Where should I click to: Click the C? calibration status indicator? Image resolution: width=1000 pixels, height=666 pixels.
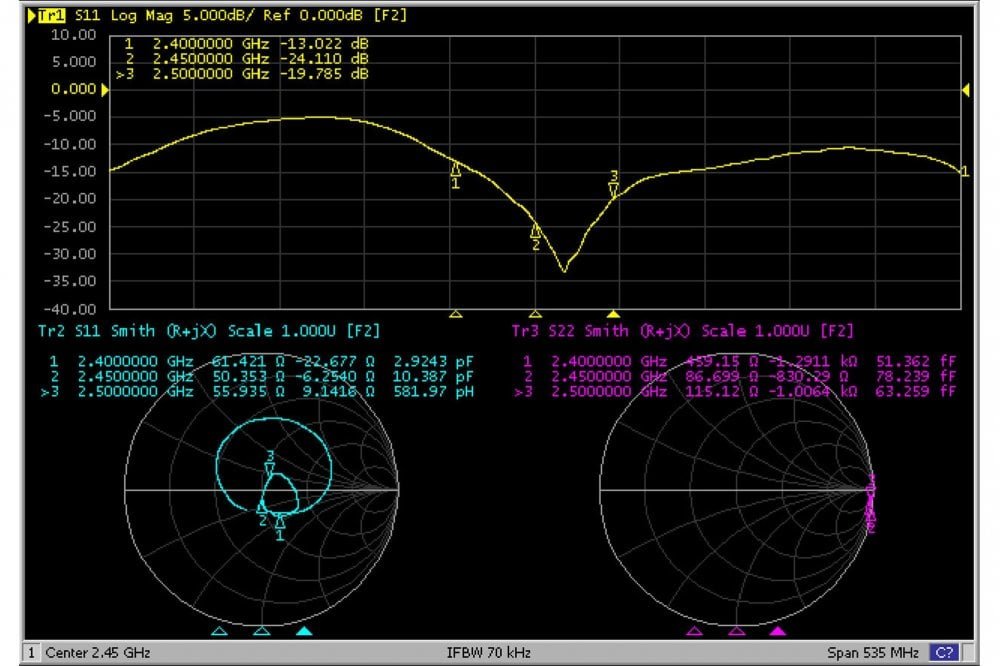pyautogui.click(x=944, y=653)
